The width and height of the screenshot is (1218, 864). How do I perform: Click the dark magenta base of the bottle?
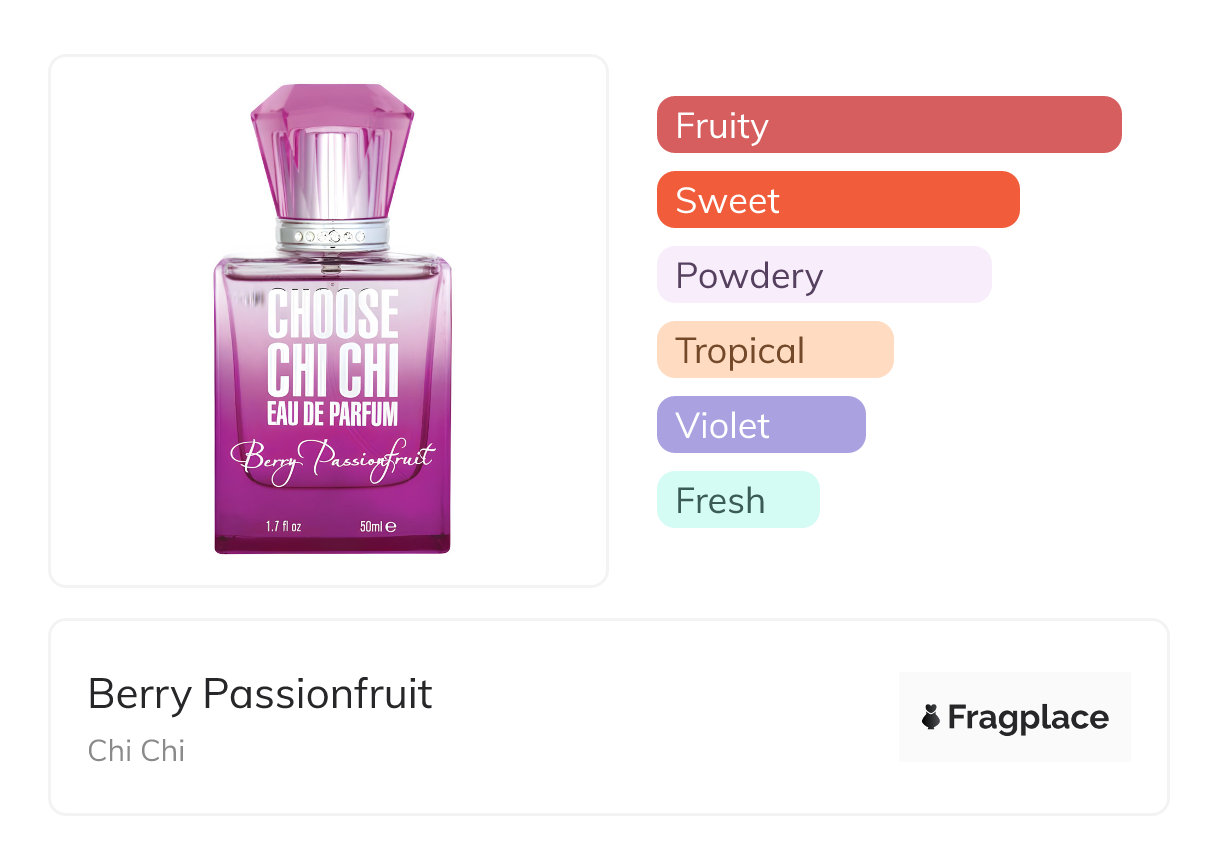[332, 545]
